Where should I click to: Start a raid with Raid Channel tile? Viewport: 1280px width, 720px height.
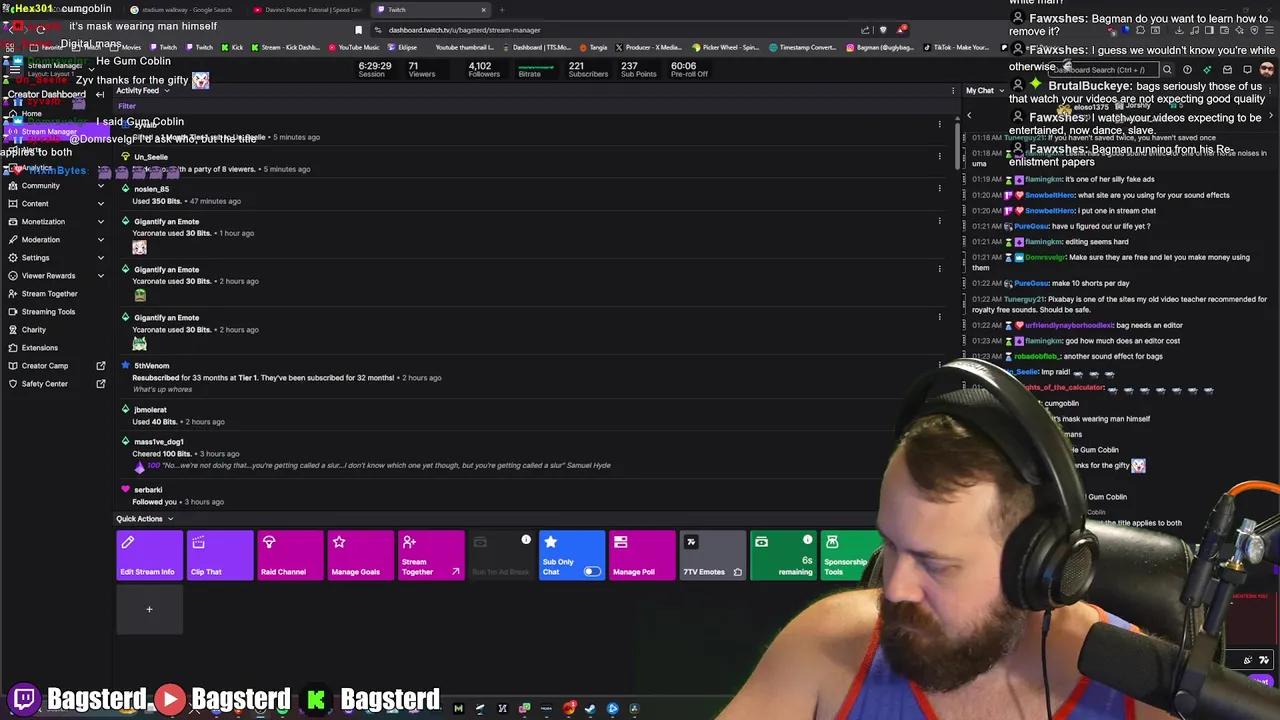290,555
